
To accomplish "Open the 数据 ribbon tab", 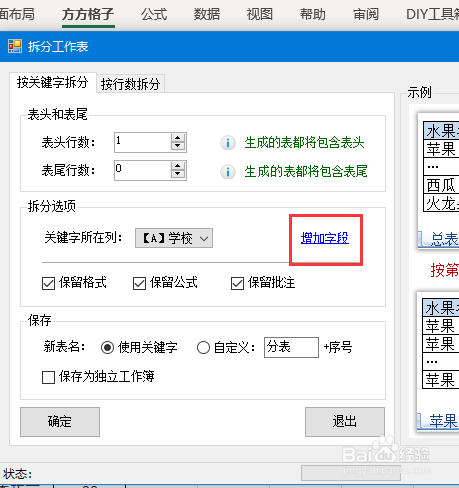I will [x=207, y=14].
